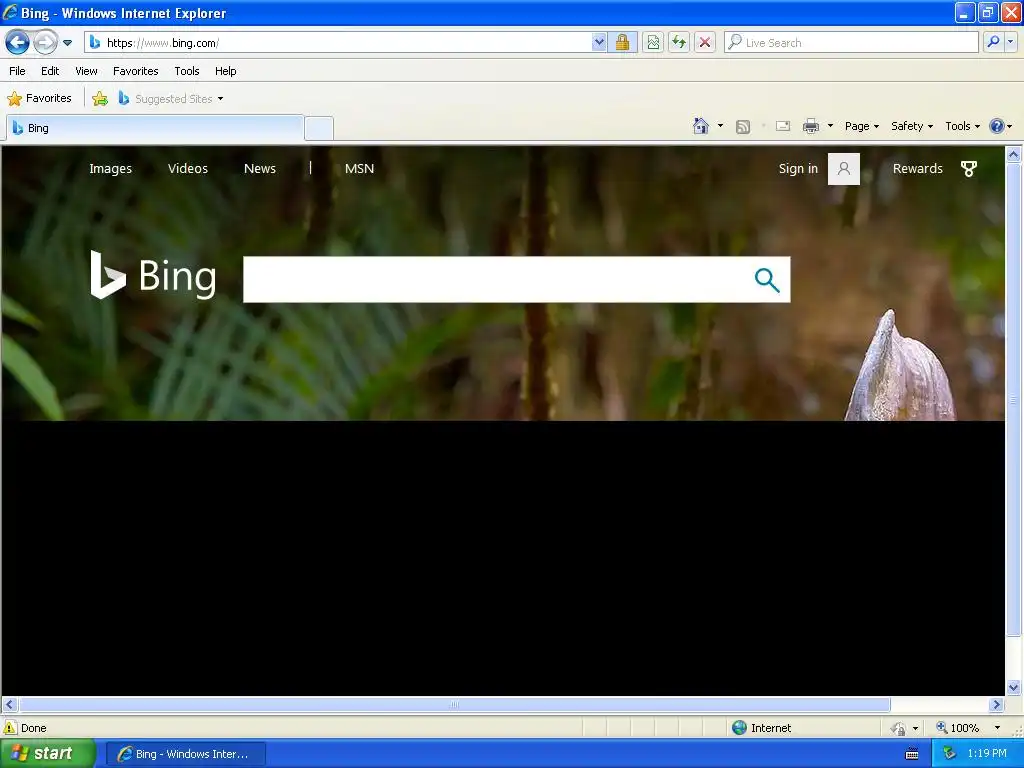Click the 100% zoom level button
The width and height of the screenshot is (1024, 768).
[958, 728]
